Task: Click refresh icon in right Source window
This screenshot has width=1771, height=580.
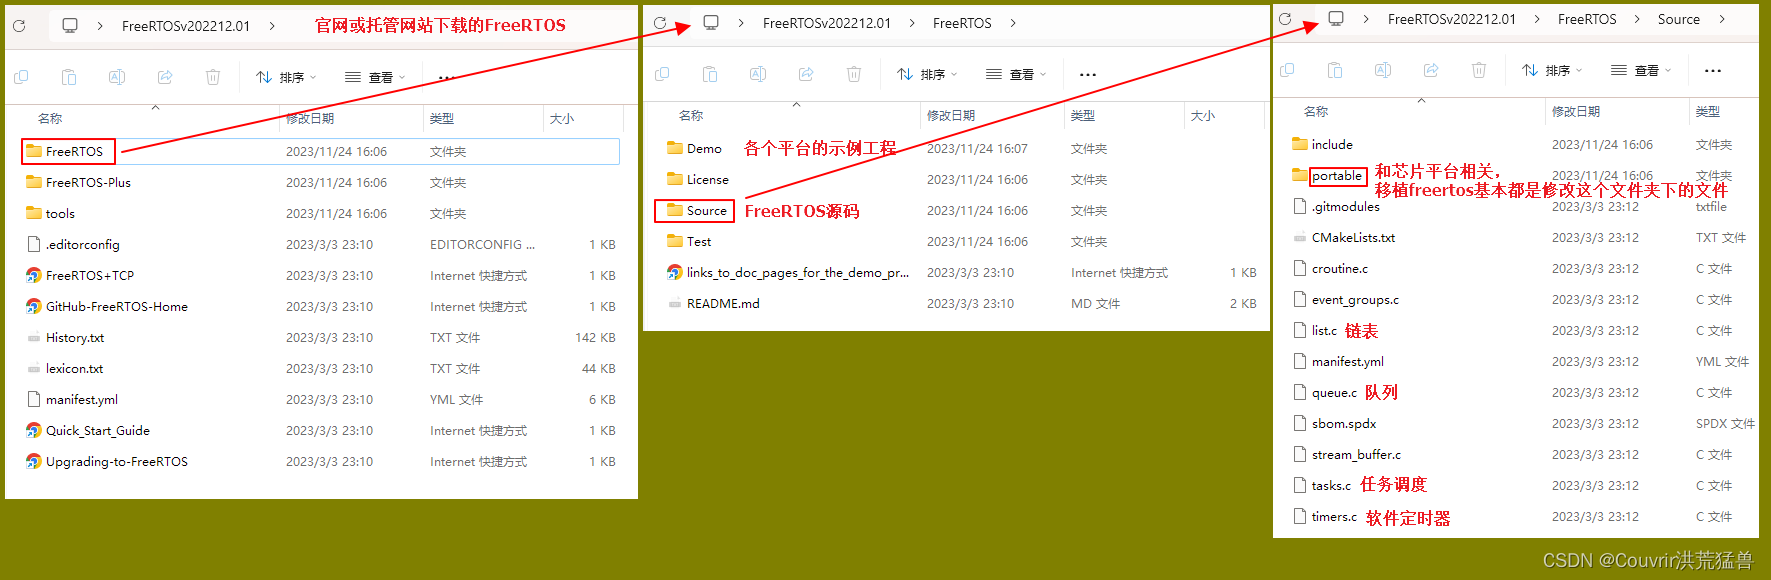Action: click(x=1285, y=19)
